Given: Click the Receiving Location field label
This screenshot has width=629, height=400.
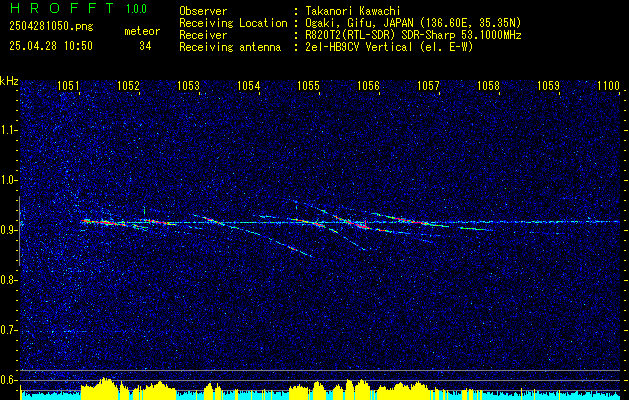Looking at the screenshot, I should tap(233, 23).
